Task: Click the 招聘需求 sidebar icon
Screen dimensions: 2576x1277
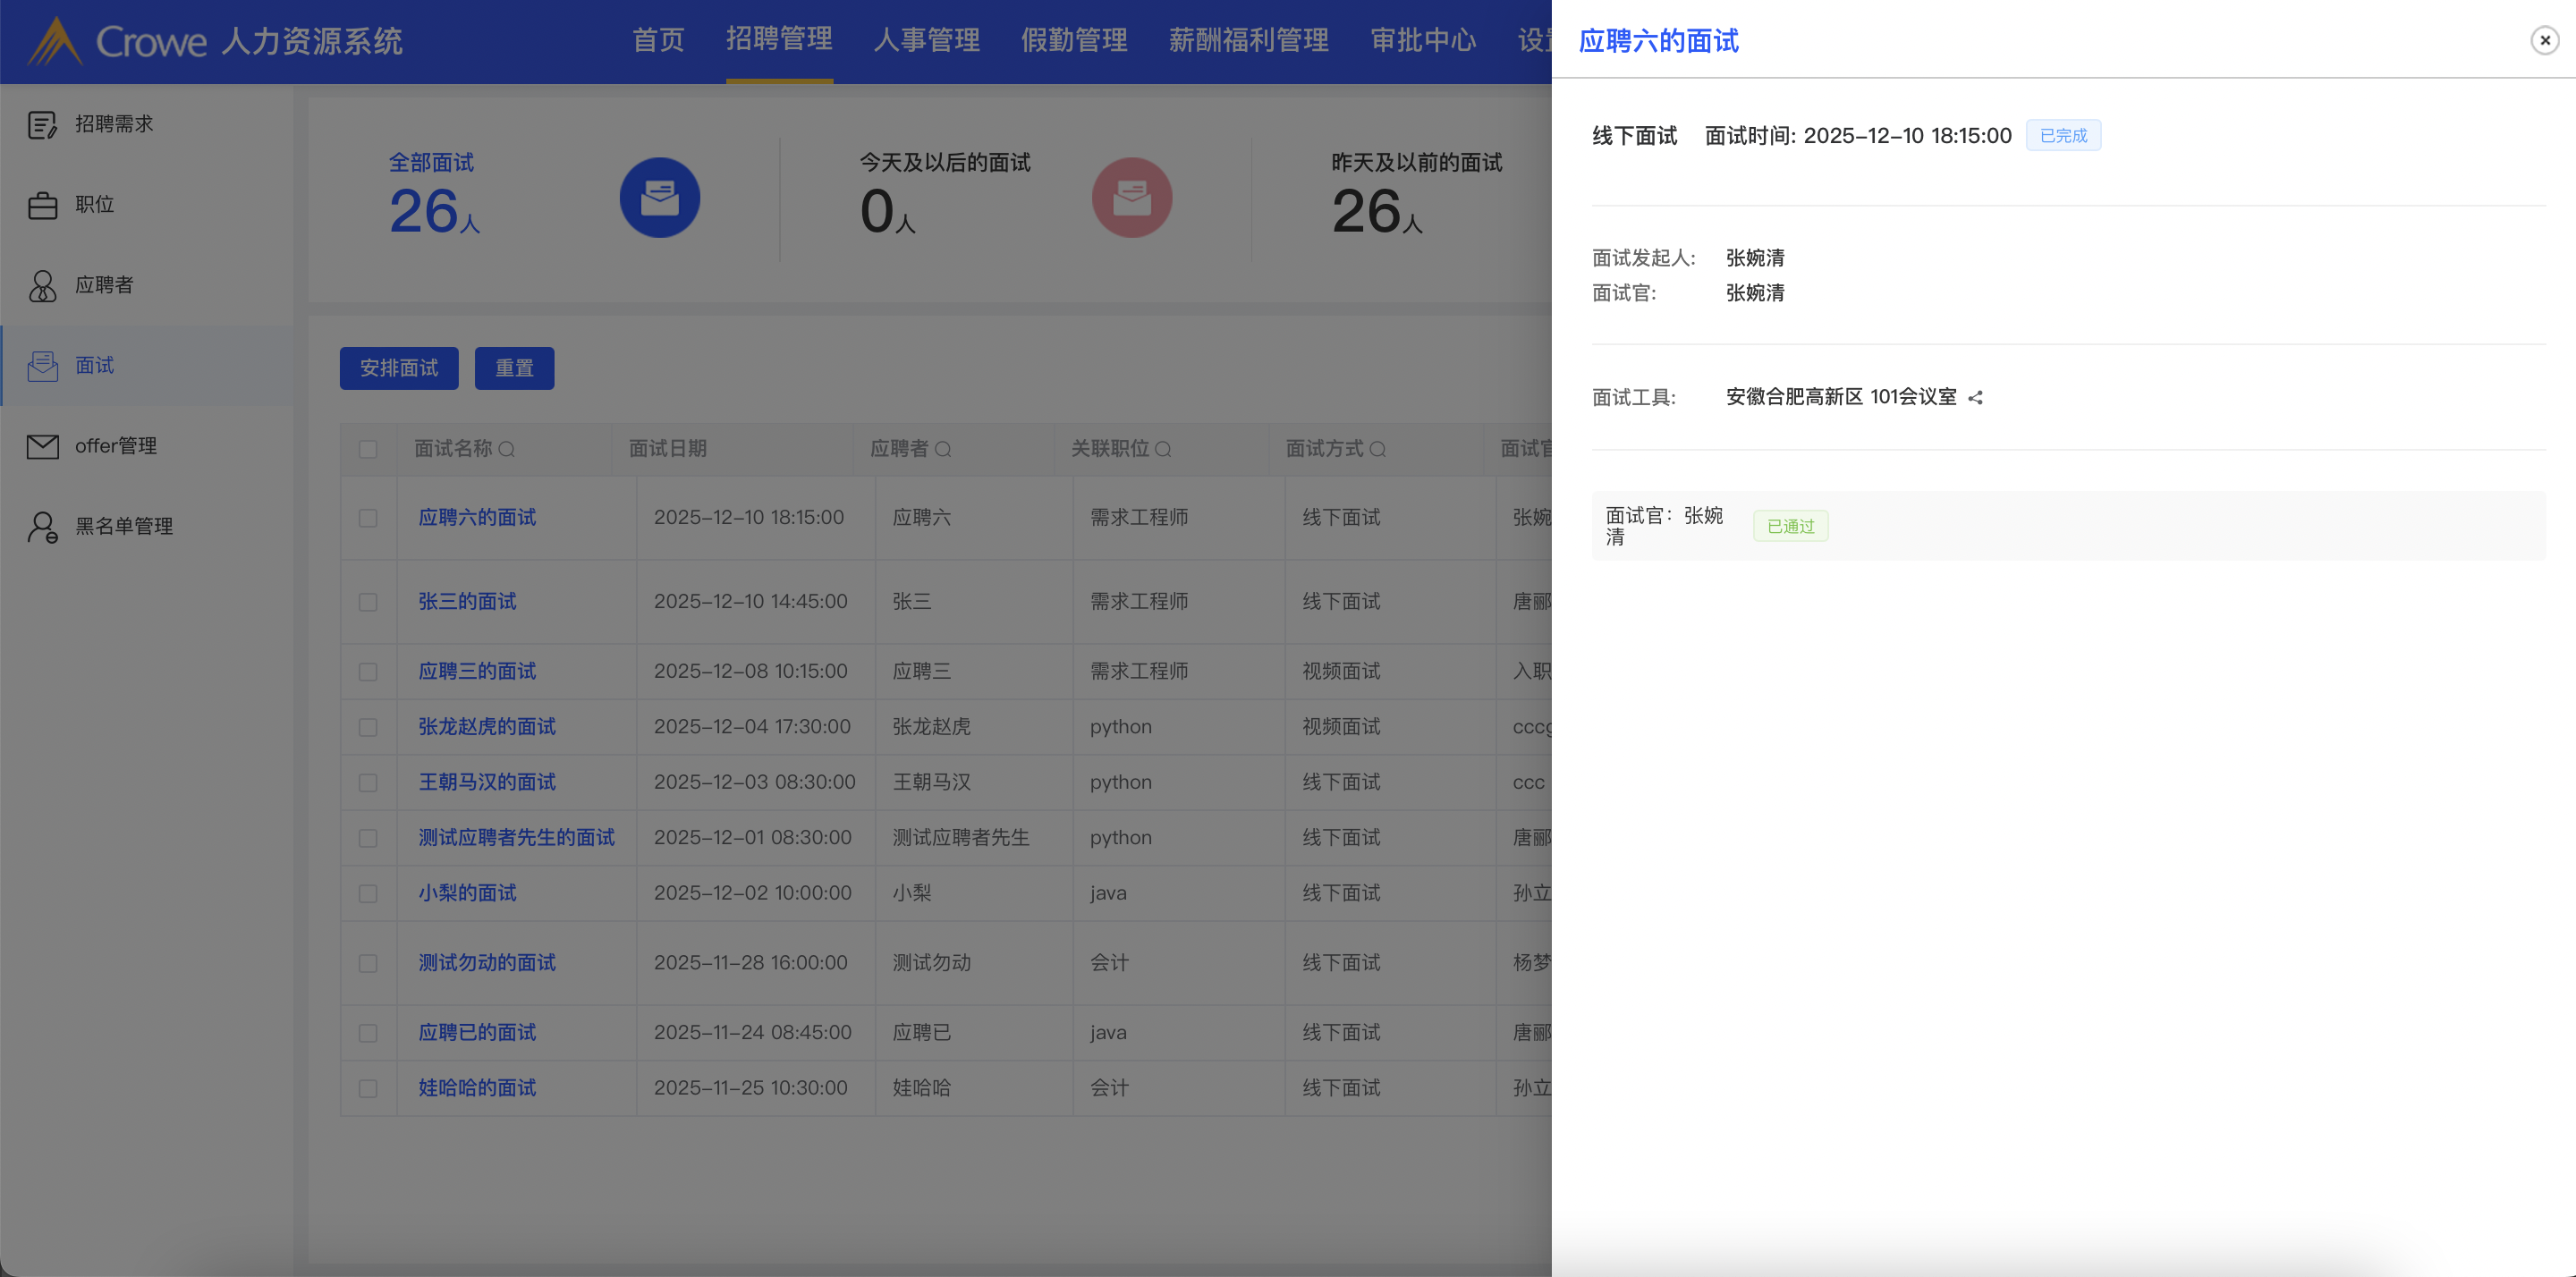Action: (42, 125)
